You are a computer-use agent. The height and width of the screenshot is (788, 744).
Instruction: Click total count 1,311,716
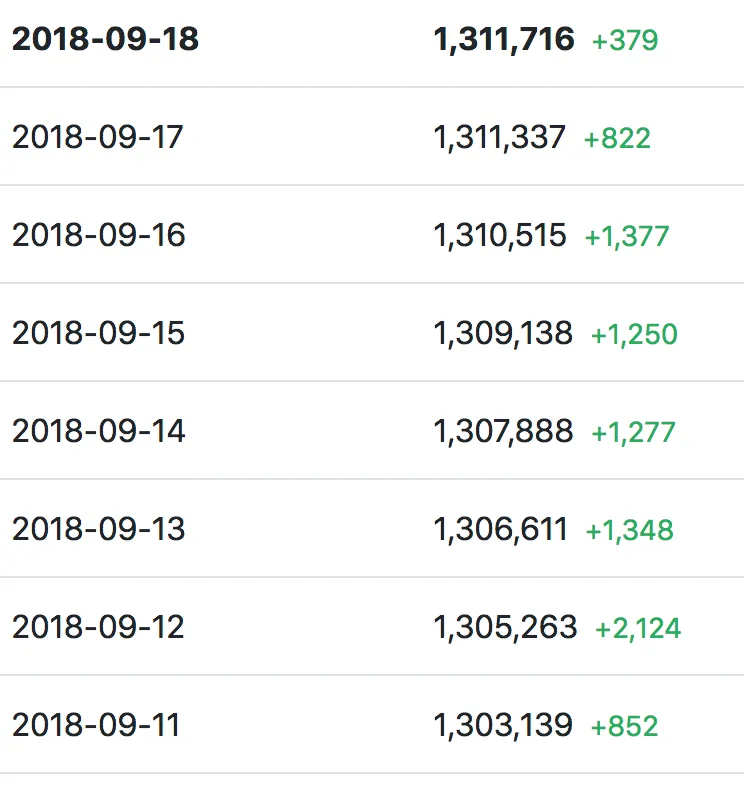[x=504, y=40]
